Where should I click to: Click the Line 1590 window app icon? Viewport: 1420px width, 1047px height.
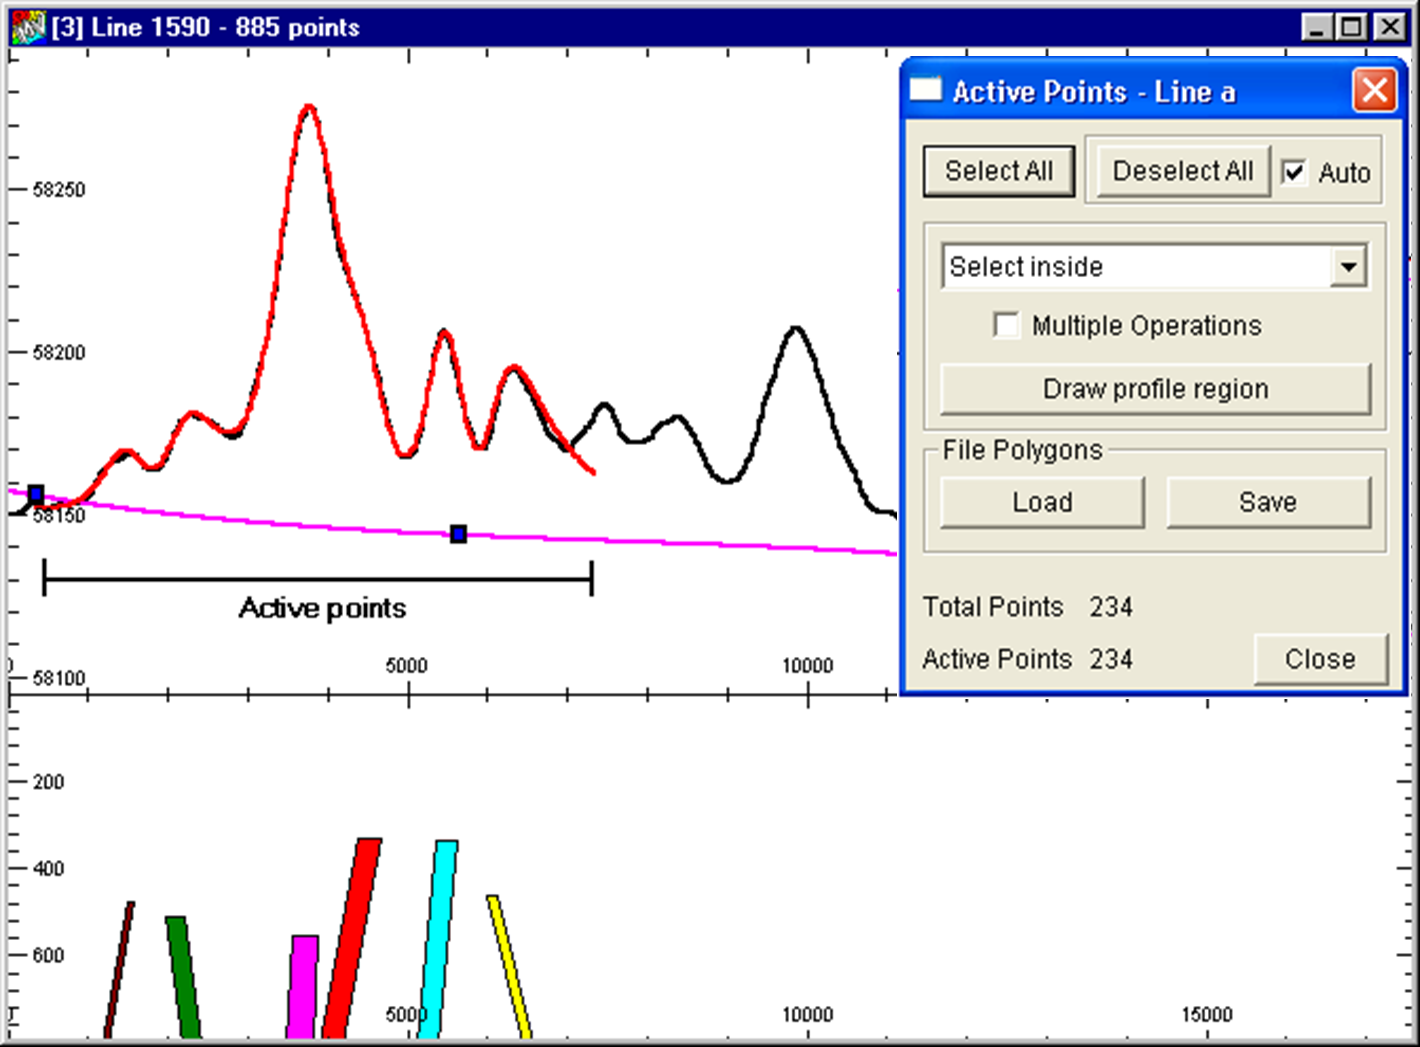click(x=28, y=27)
